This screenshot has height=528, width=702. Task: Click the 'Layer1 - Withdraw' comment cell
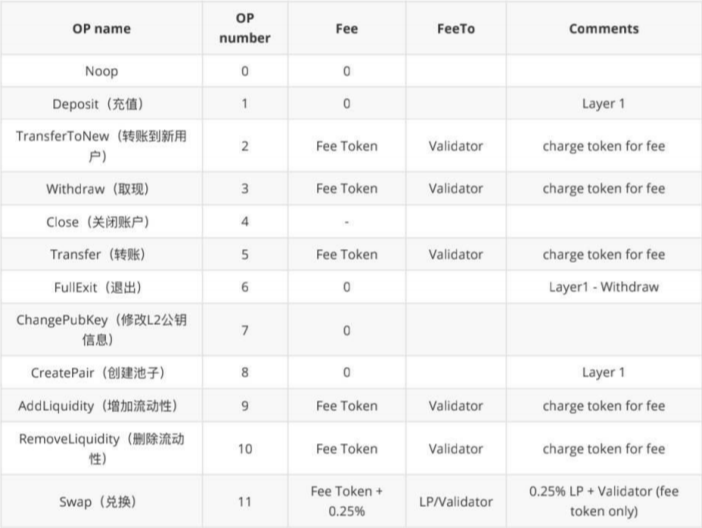(x=603, y=287)
